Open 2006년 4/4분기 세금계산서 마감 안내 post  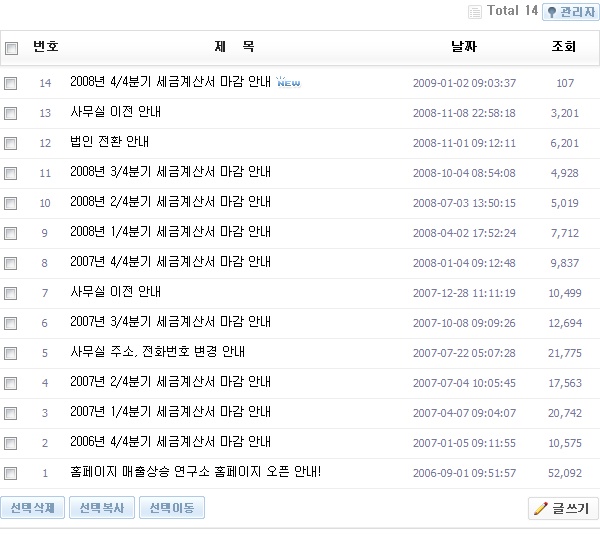(170, 443)
